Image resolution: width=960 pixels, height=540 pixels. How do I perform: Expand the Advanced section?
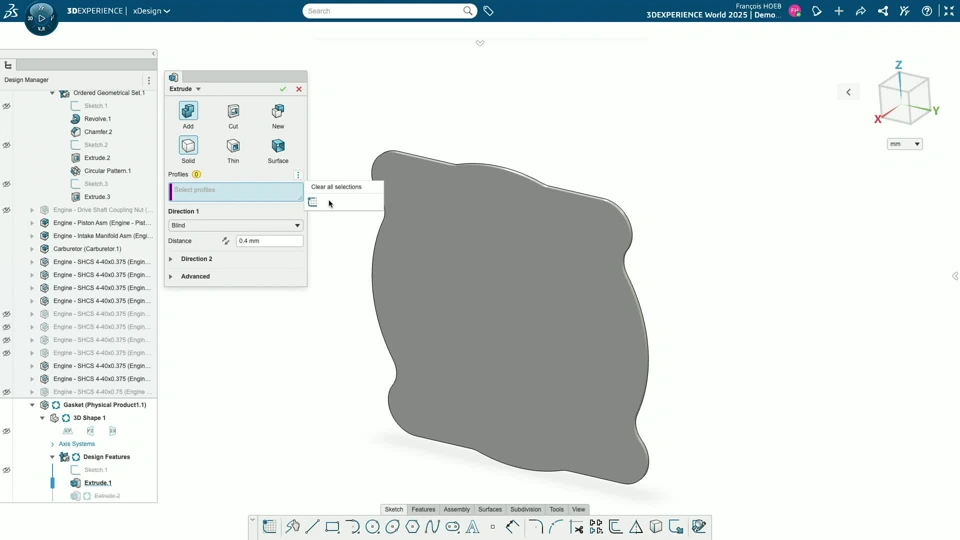(171, 277)
